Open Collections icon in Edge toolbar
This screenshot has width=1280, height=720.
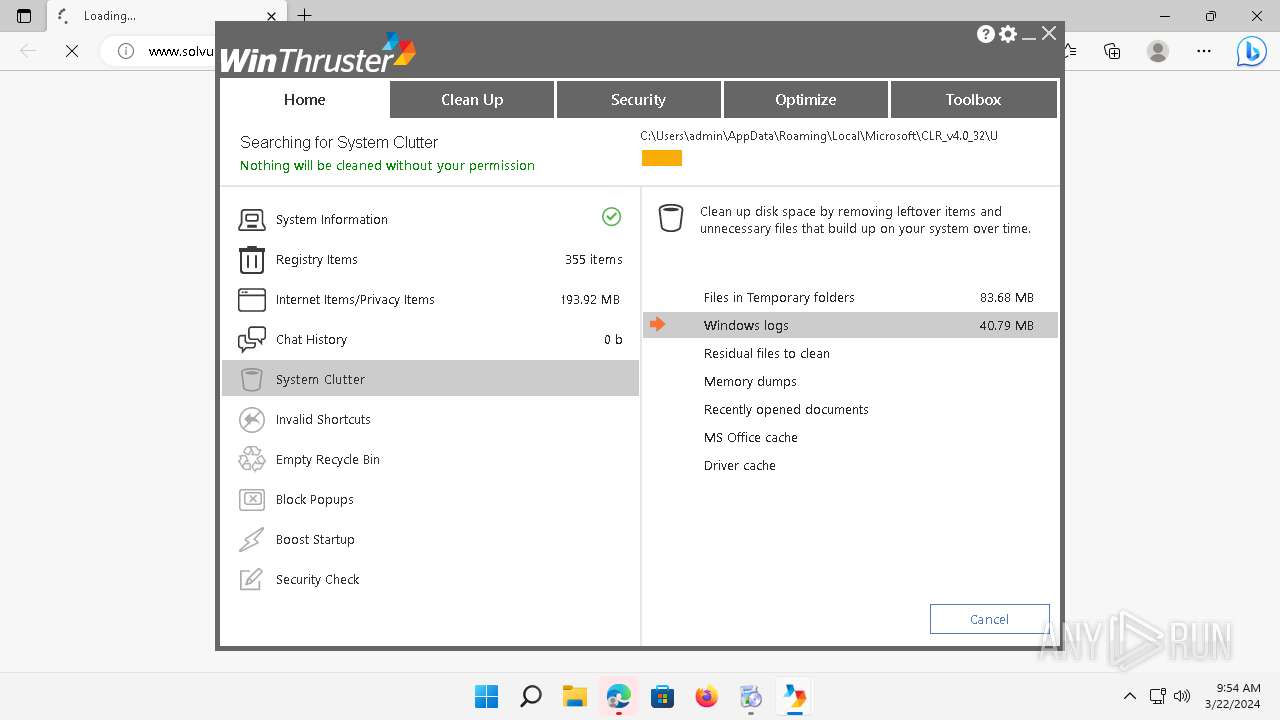click(1112, 51)
